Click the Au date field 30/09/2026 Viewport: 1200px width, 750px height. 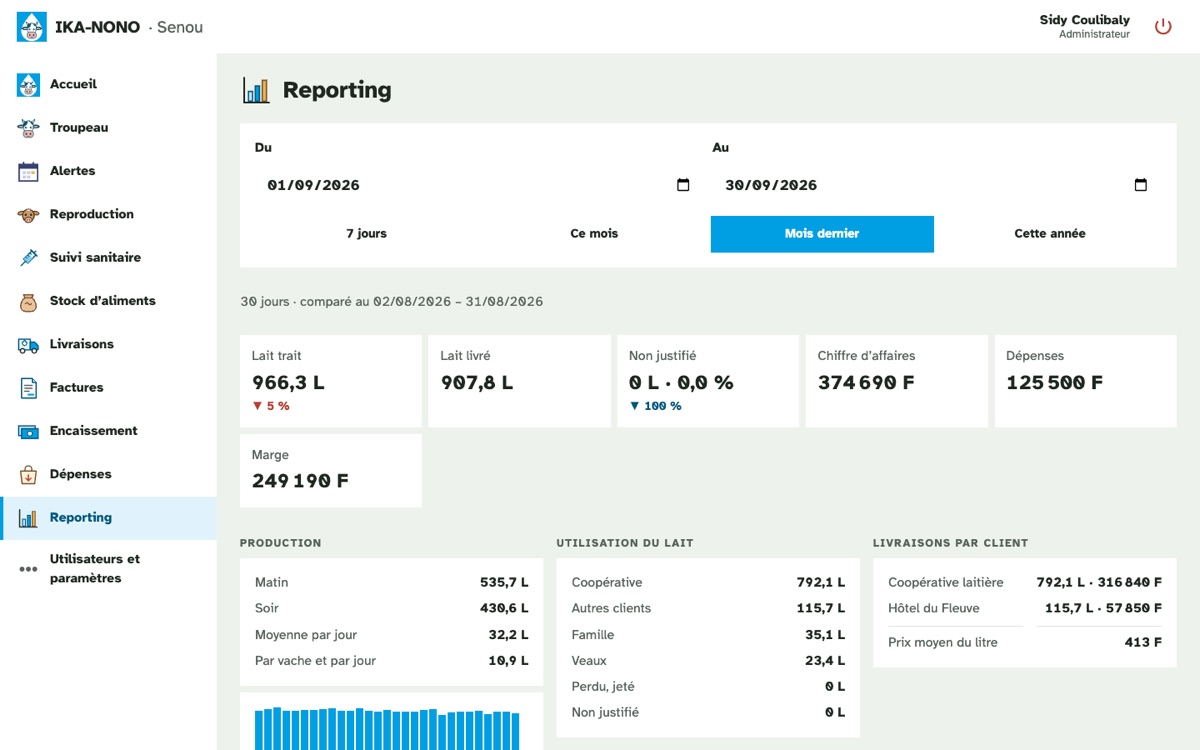936,185
